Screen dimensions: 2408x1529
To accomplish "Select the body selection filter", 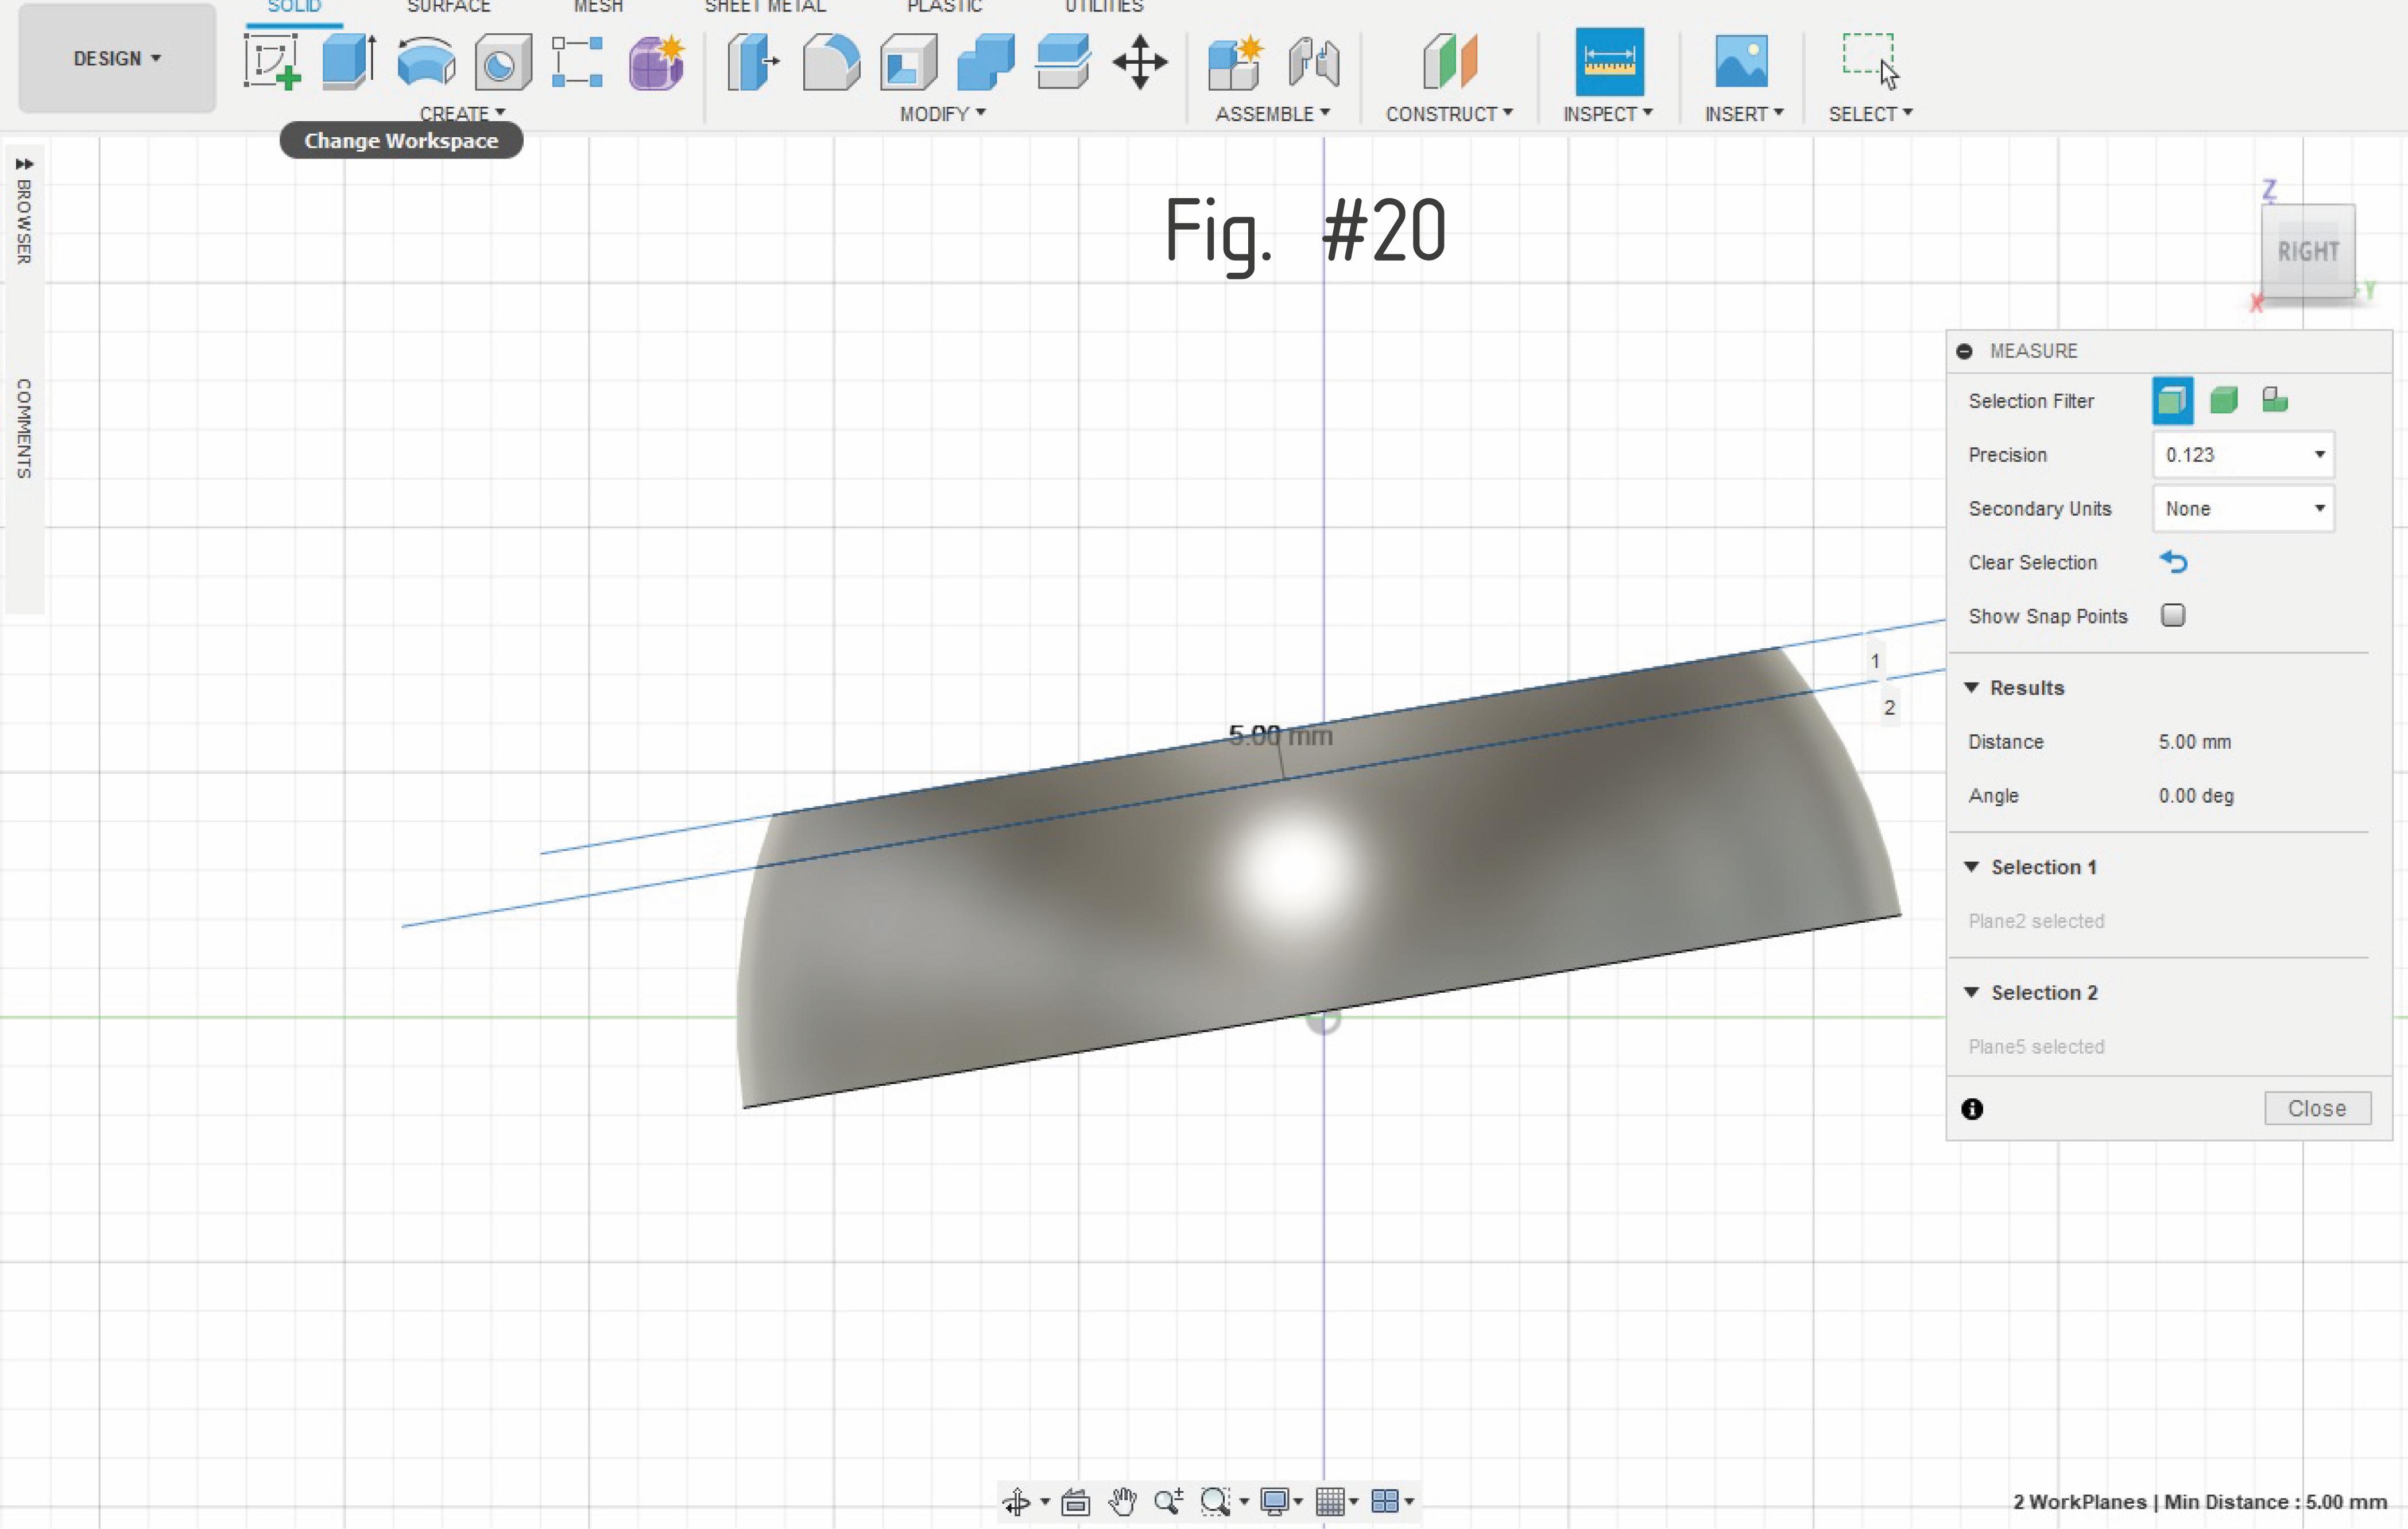I will tap(2223, 401).
